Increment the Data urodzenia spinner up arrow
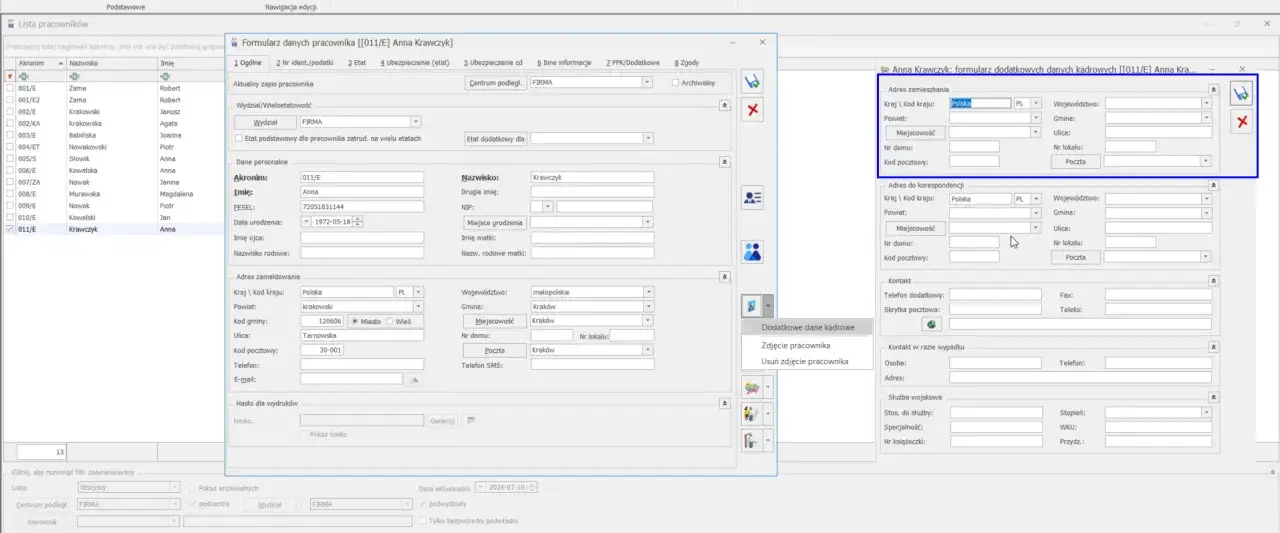 358,219
